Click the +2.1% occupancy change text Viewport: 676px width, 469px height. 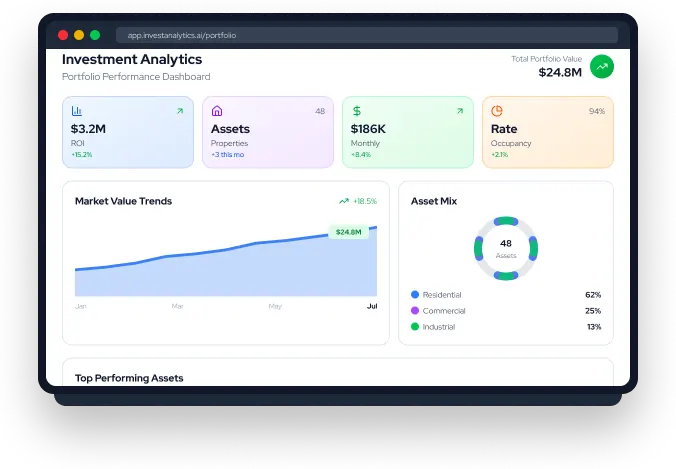click(500, 154)
